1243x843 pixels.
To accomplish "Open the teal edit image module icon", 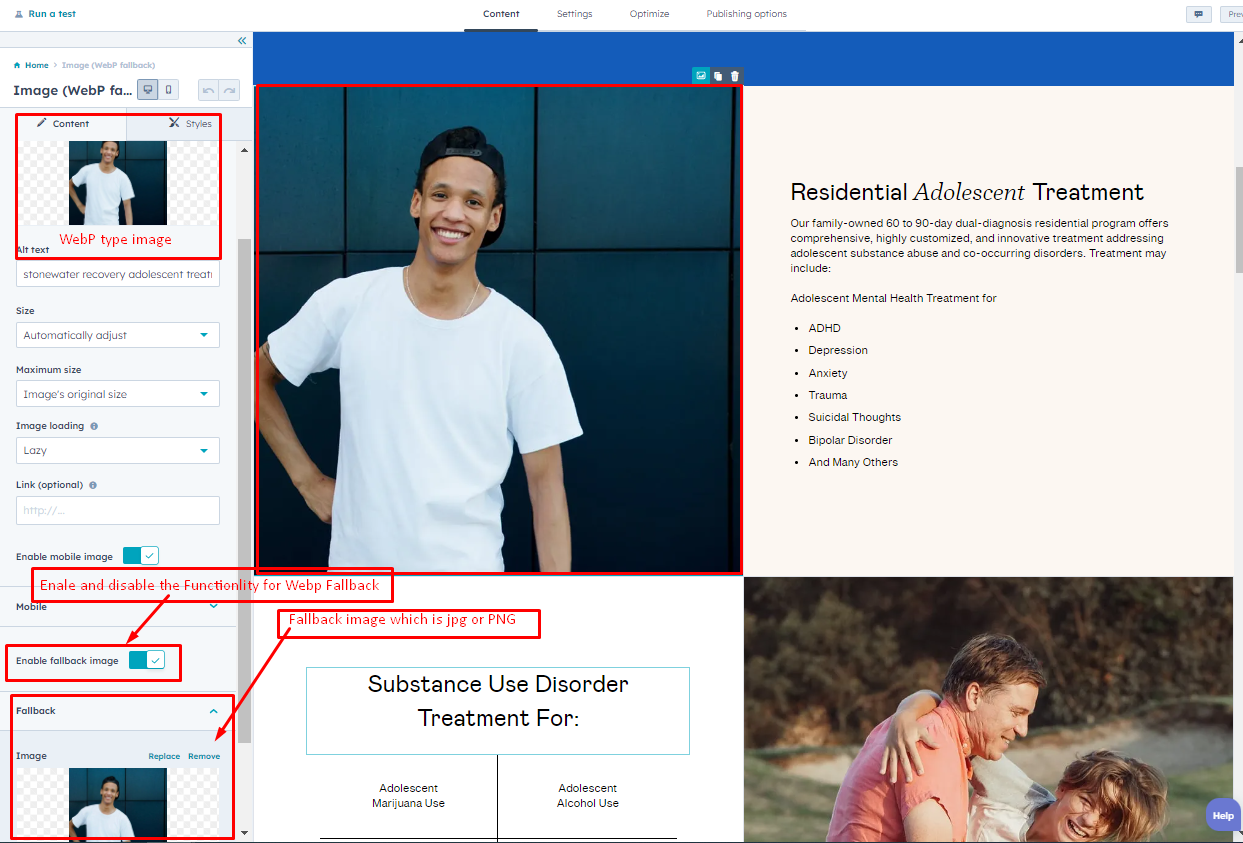I will point(700,75).
